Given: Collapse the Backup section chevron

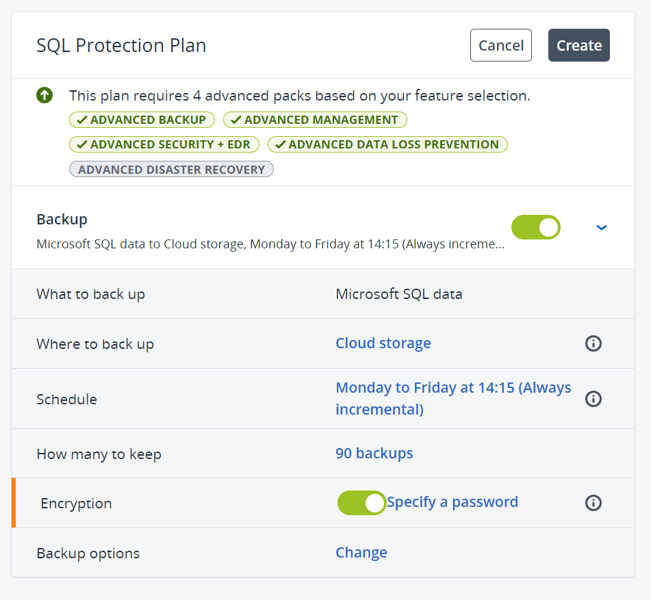Looking at the screenshot, I should [x=601, y=228].
